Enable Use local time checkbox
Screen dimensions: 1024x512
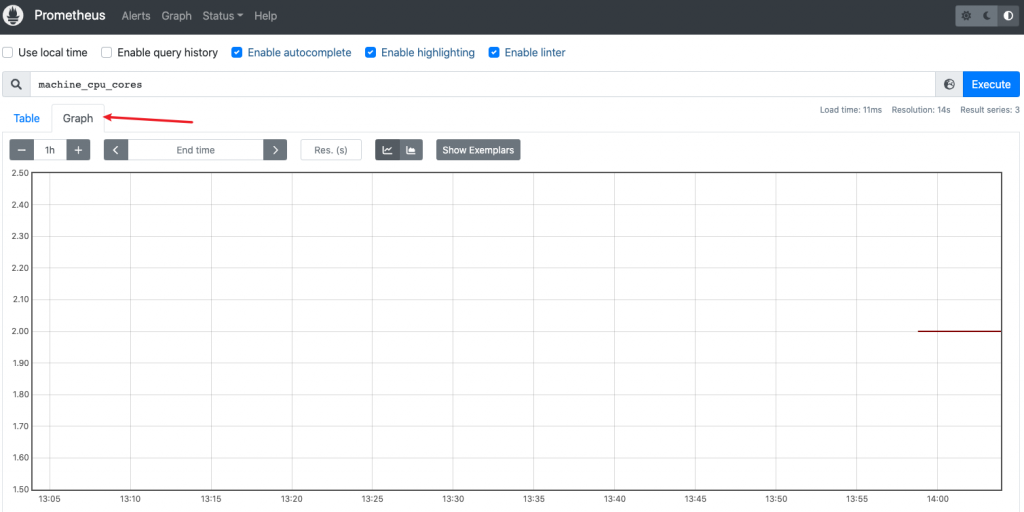[8, 52]
